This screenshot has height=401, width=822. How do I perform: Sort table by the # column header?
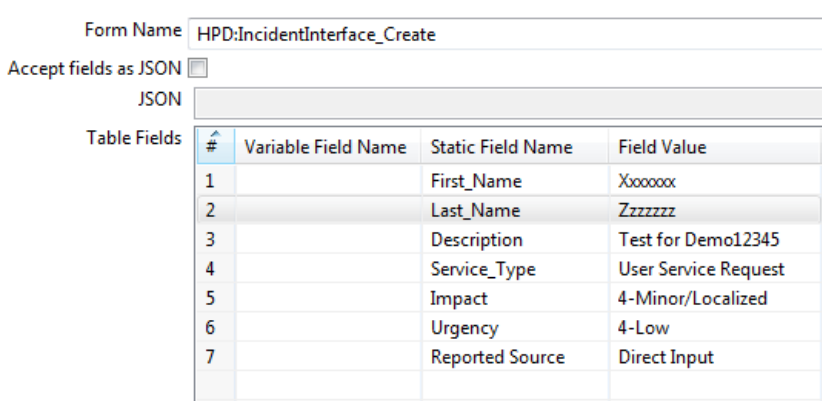pyautogui.click(x=212, y=146)
